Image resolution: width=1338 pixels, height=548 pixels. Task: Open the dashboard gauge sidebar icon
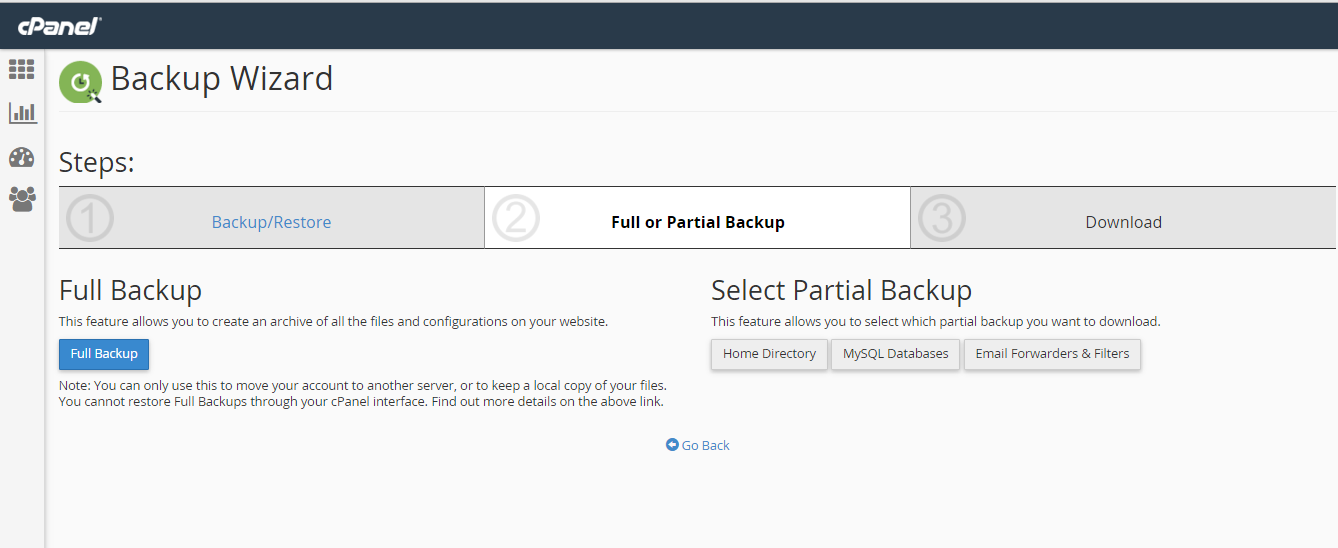21,157
